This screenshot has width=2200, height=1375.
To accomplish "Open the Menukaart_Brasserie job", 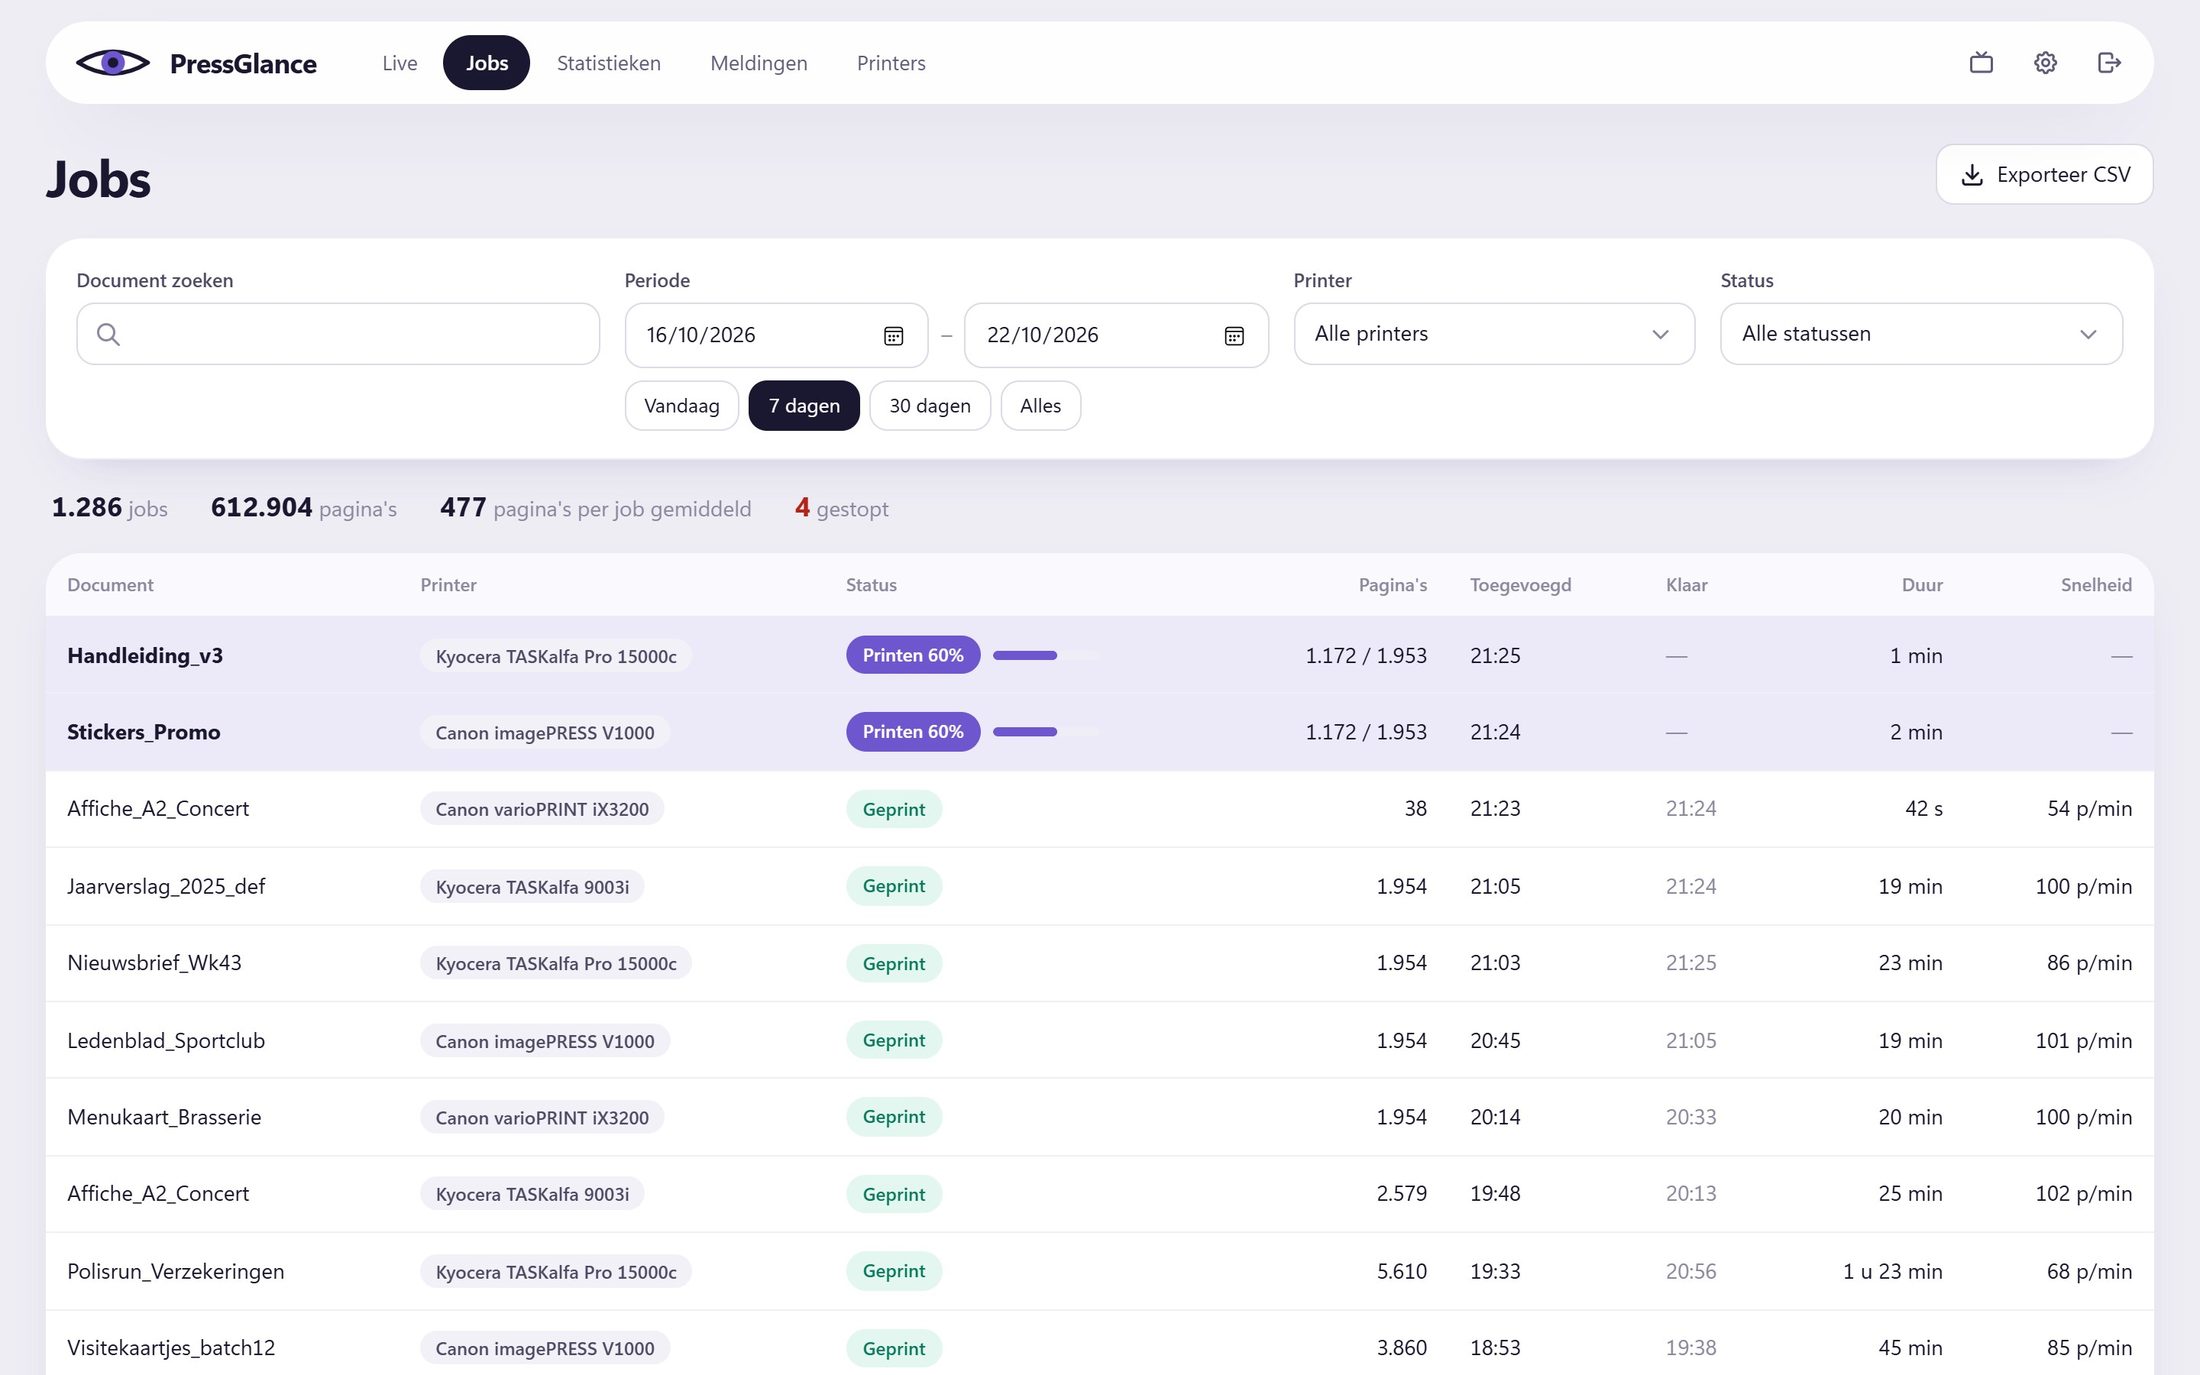I will tap(1100, 1117).
